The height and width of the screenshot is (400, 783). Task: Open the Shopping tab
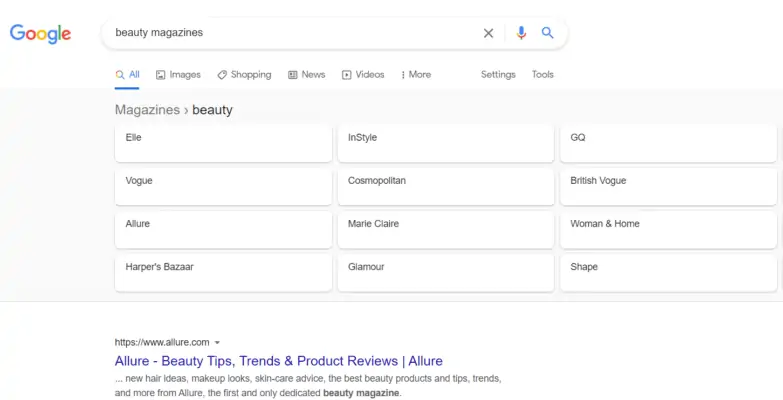click(x=244, y=74)
